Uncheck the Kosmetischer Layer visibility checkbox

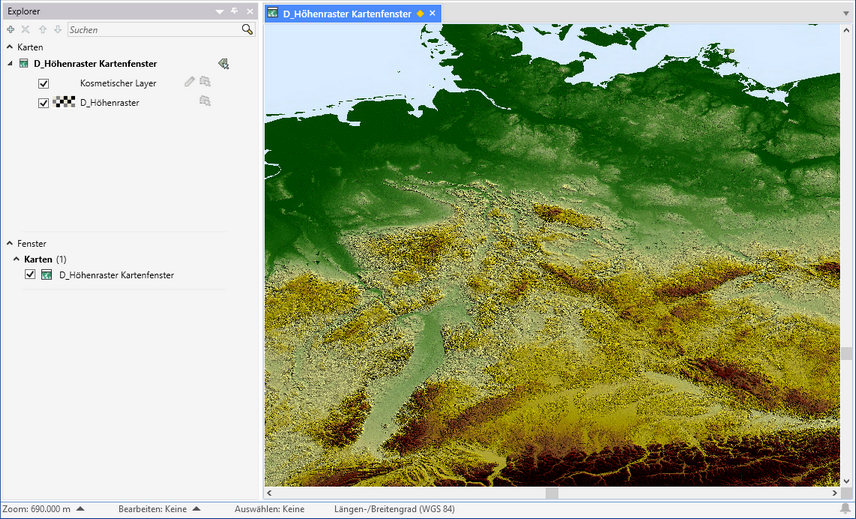pyautogui.click(x=44, y=83)
